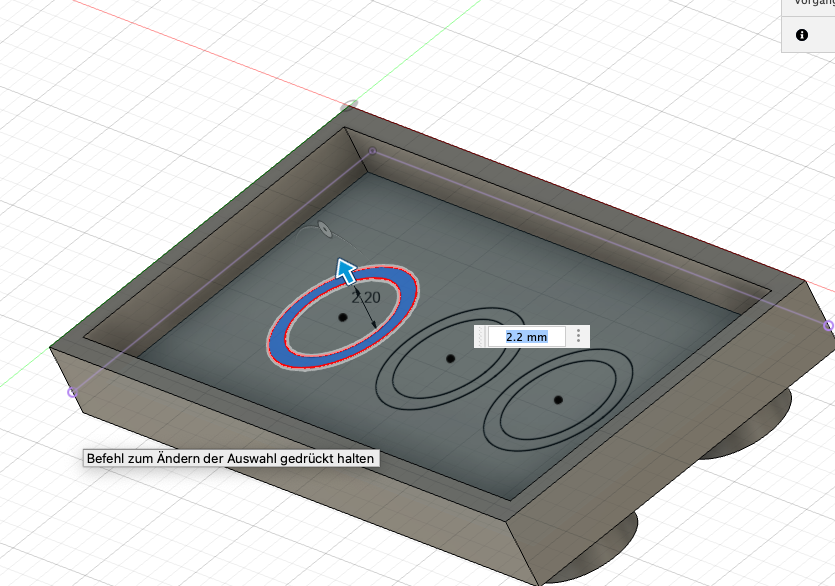Click the 2.2 mm distance input field
The width and height of the screenshot is (835, 586).
[x=527, y=337]
